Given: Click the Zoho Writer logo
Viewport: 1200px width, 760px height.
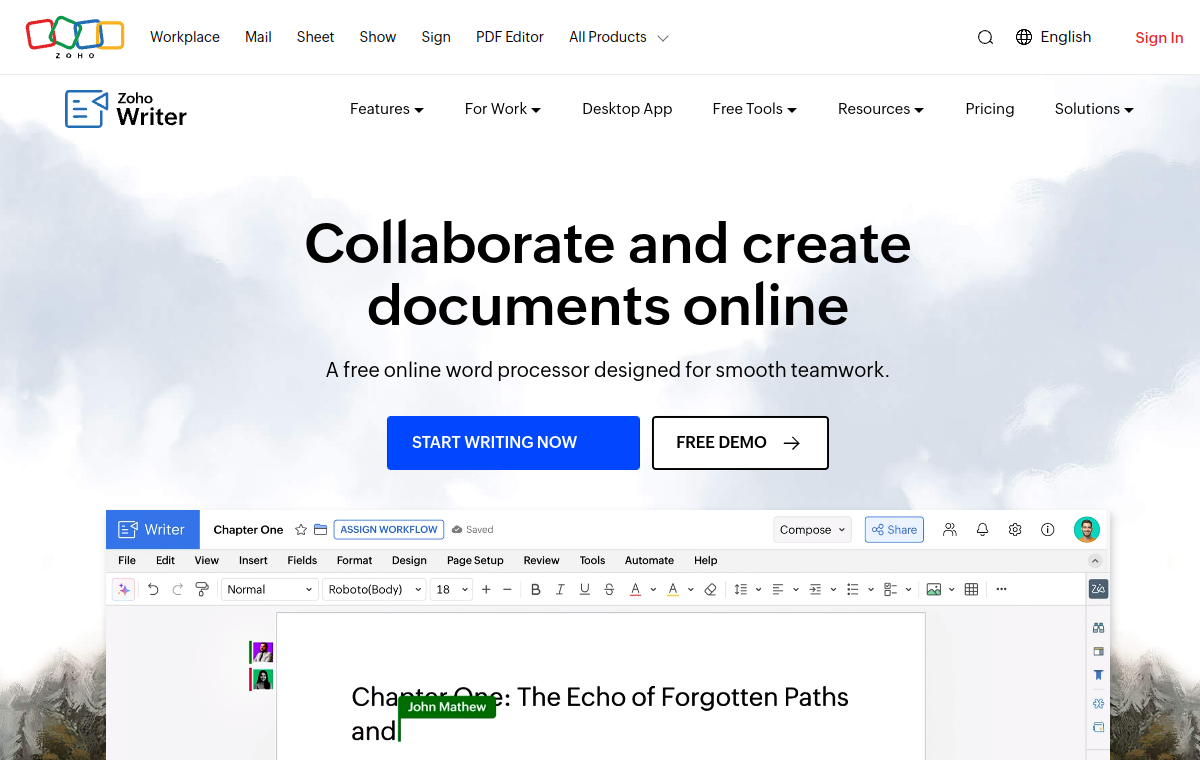Looking at the screenshot, I should 126,109.
